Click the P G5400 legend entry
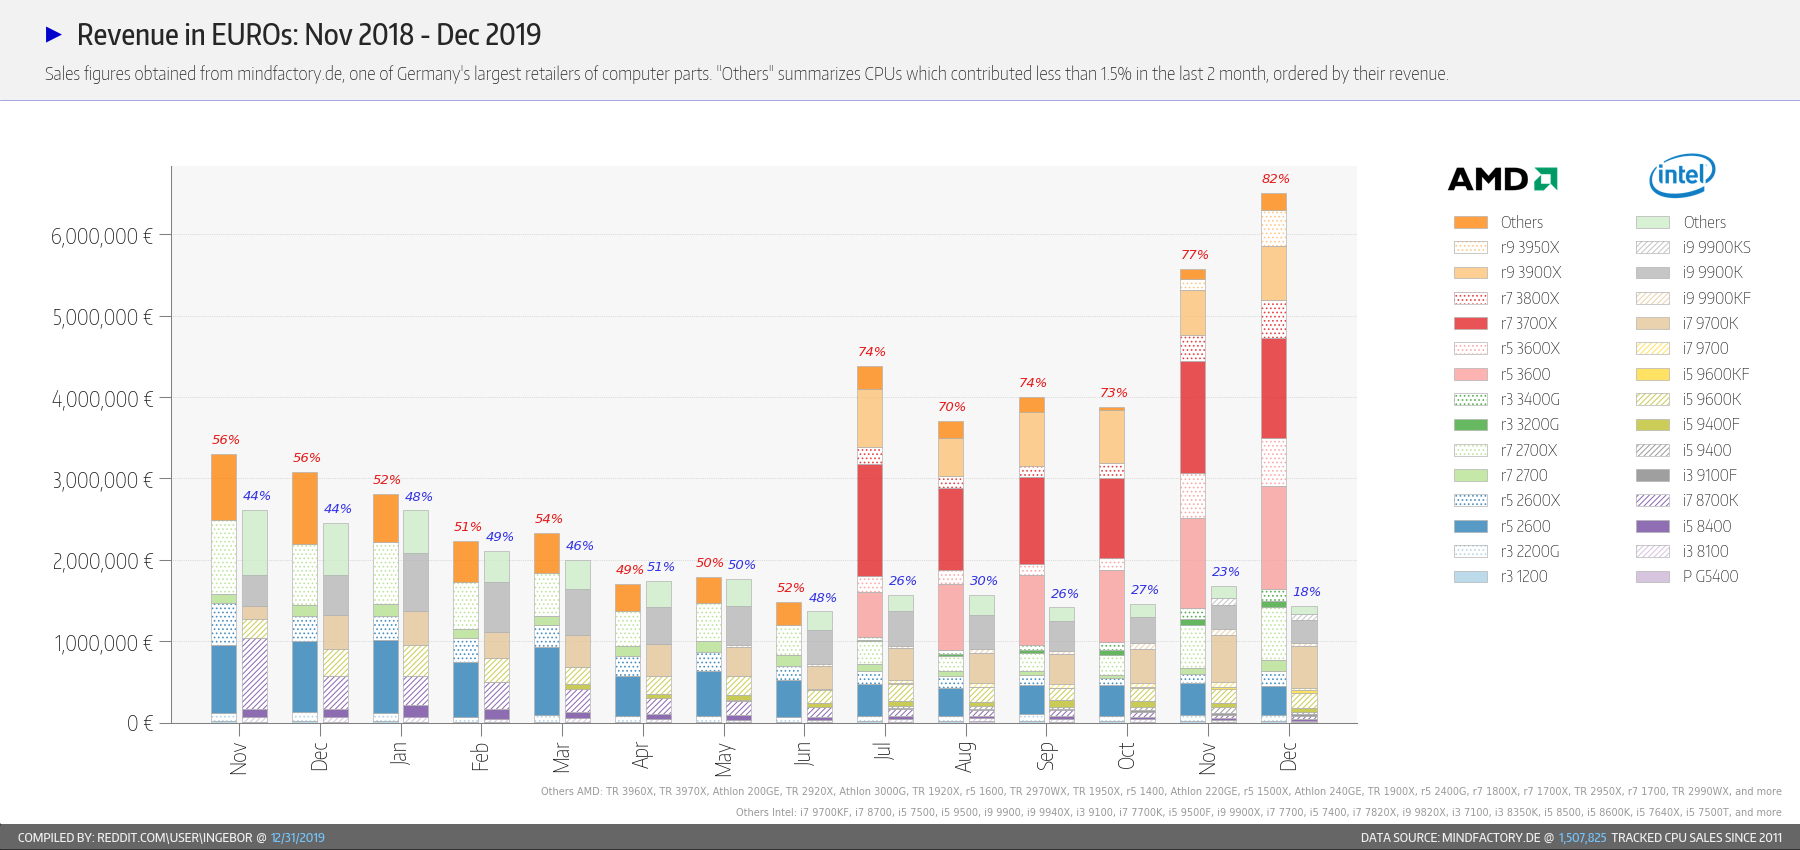This screenshot has width=1800, height=850. (1710, 577)
